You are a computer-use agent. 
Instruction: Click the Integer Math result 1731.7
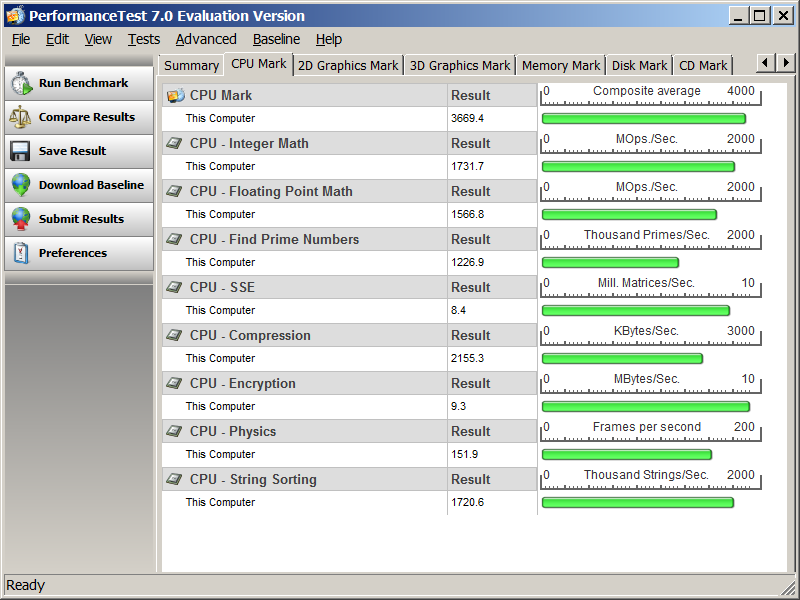coord(467,166)
